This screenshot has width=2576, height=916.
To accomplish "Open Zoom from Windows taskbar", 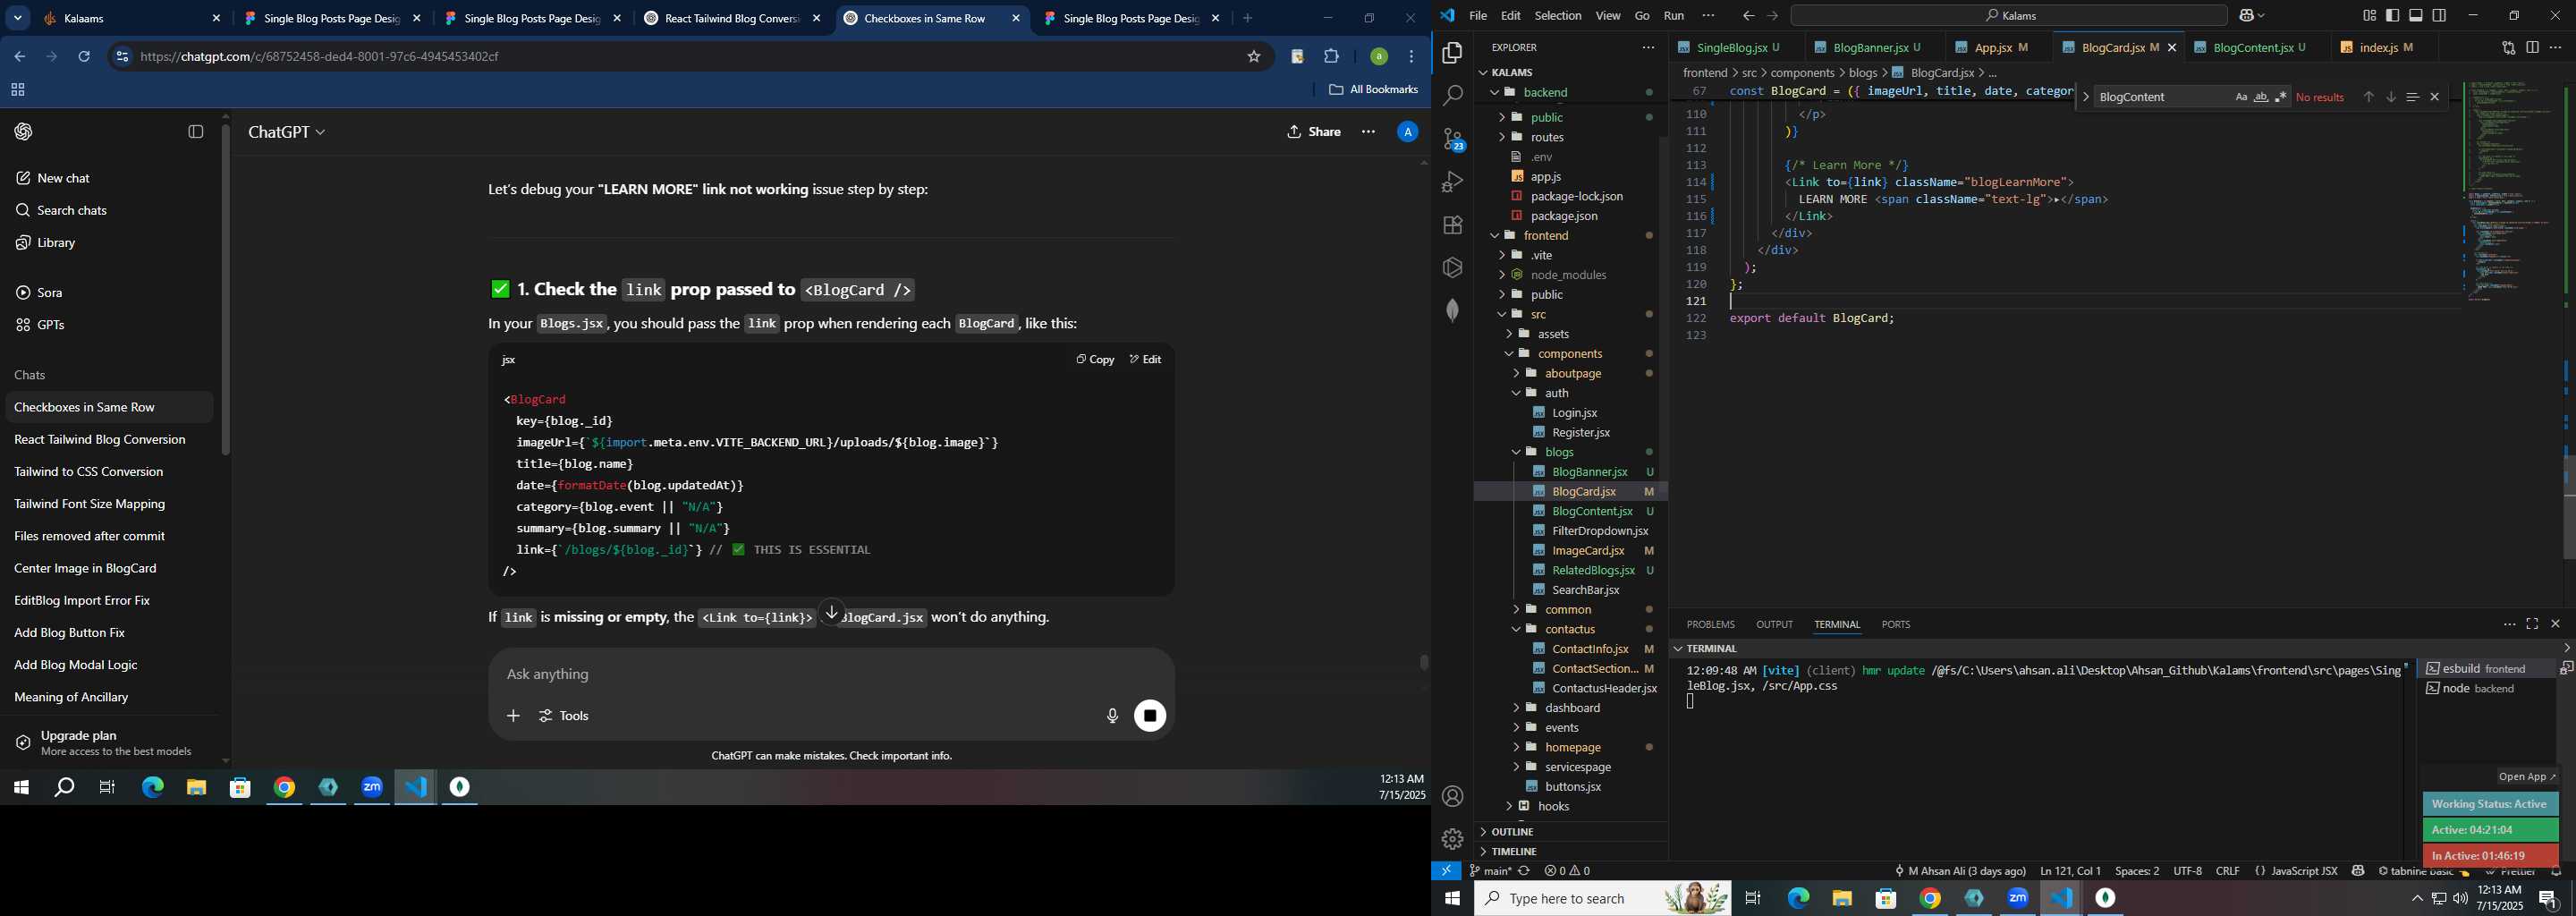I will tap(2018, 898).
